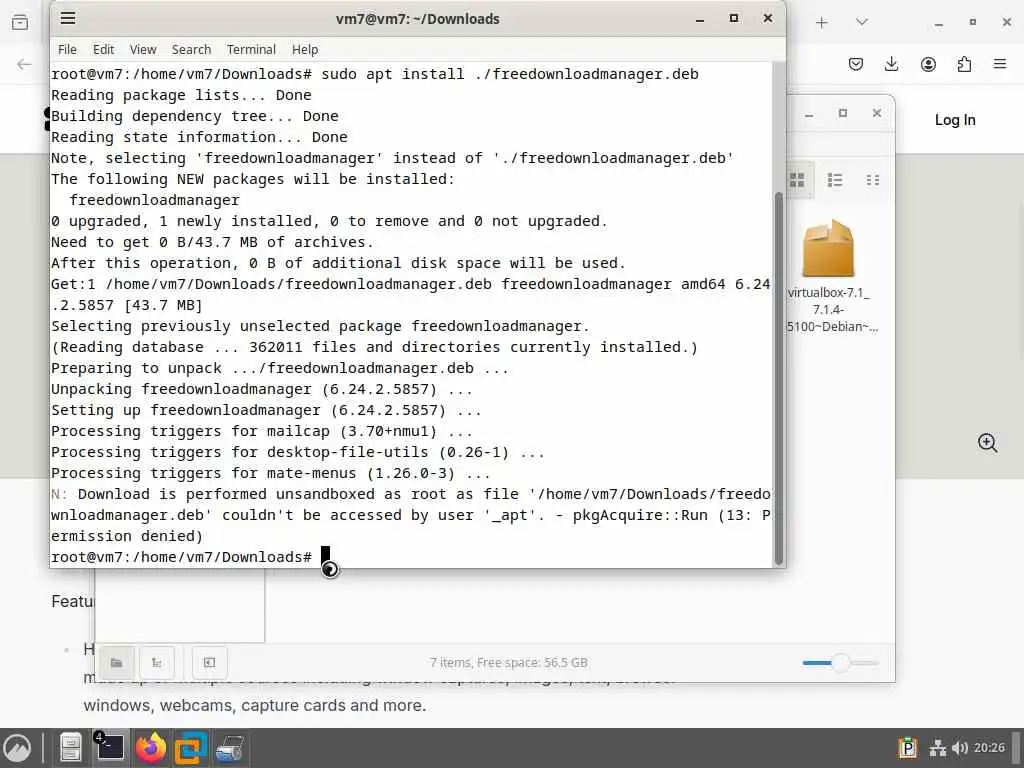
Task: Click the clock showing 20:26
Action: (x=989, y=748)
